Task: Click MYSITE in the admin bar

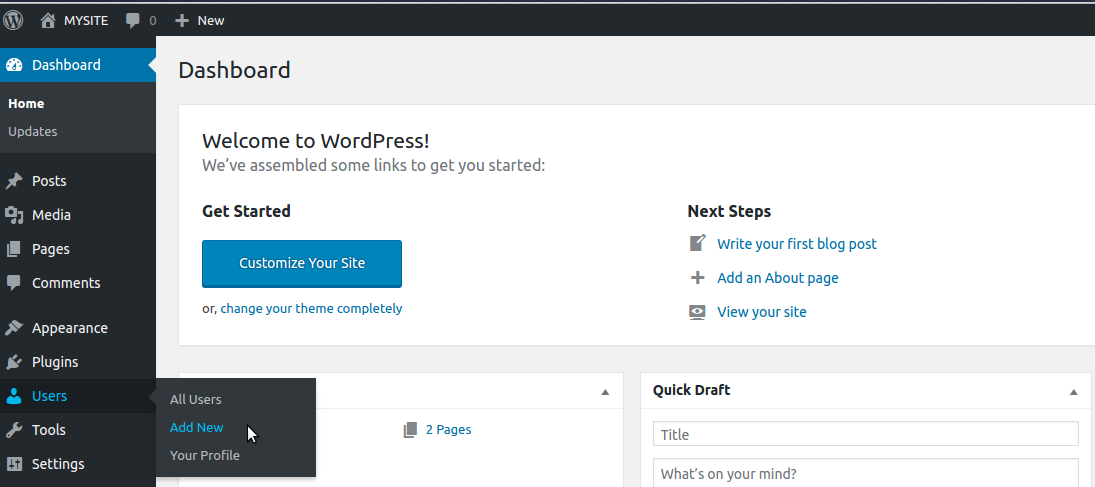Action: coord(86,20)
